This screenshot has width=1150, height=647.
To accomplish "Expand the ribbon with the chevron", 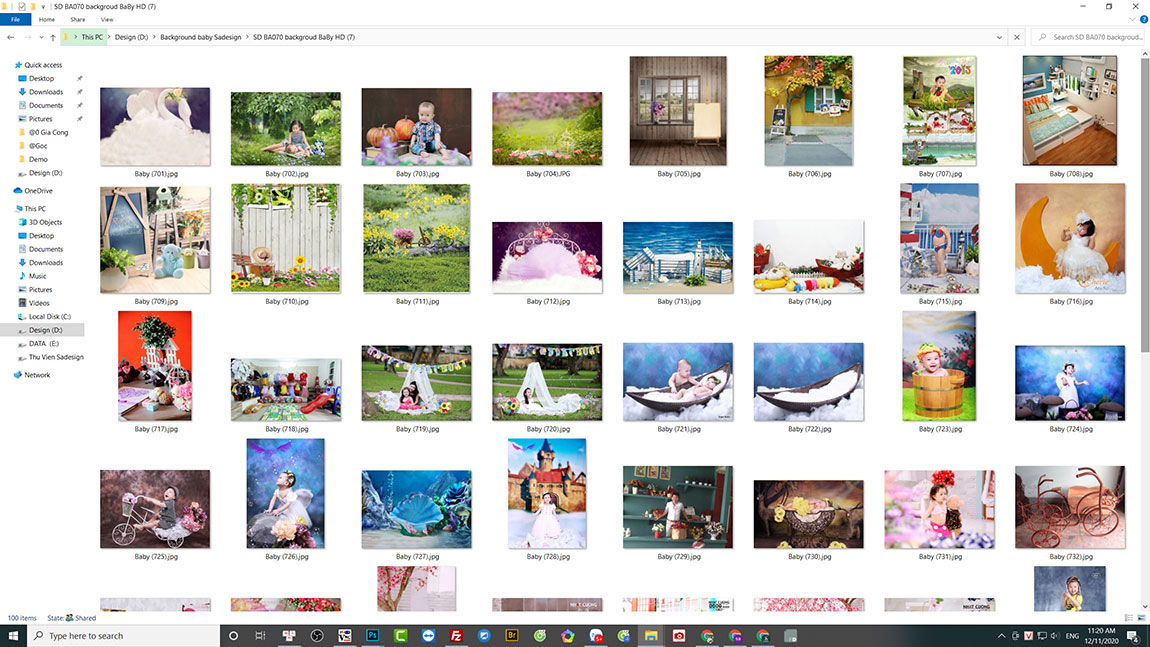I will coord(1132,20).
